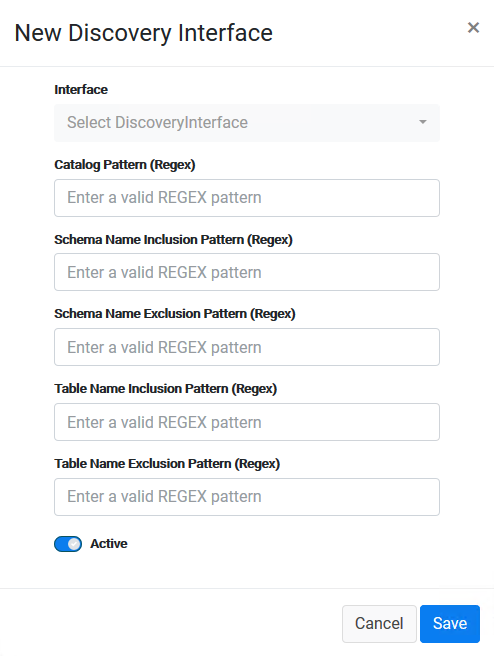Click the Schema Name Exclusion Pattern input
The image size is (494, 656).
(247, 347)
